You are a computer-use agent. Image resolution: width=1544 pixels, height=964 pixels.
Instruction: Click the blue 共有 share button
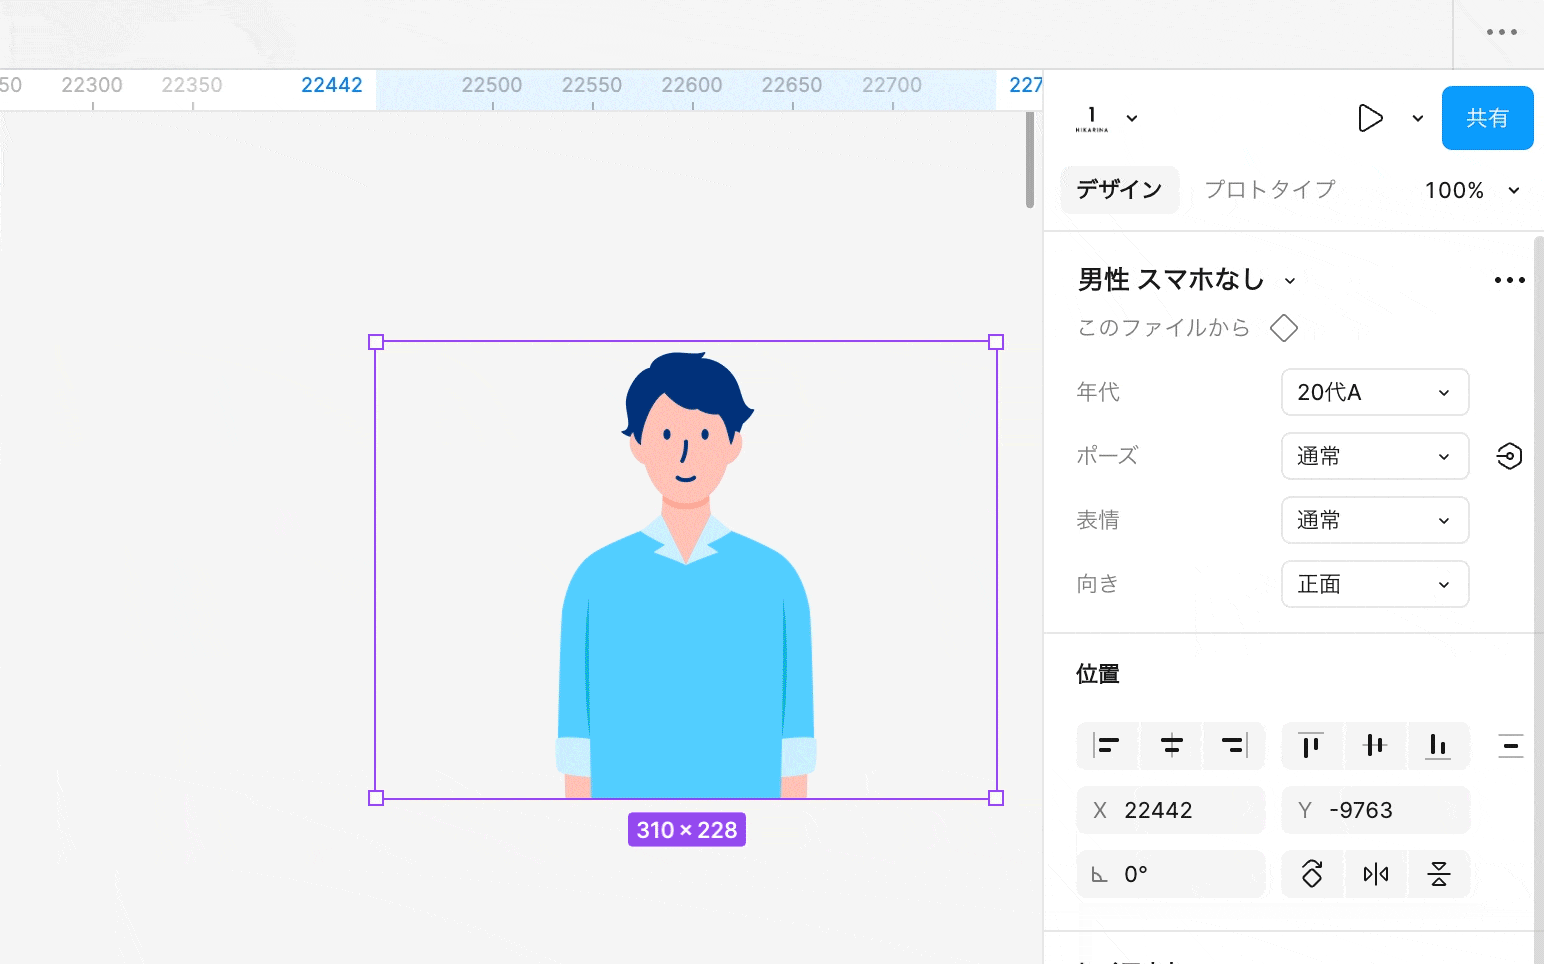tap(1487, 118)
